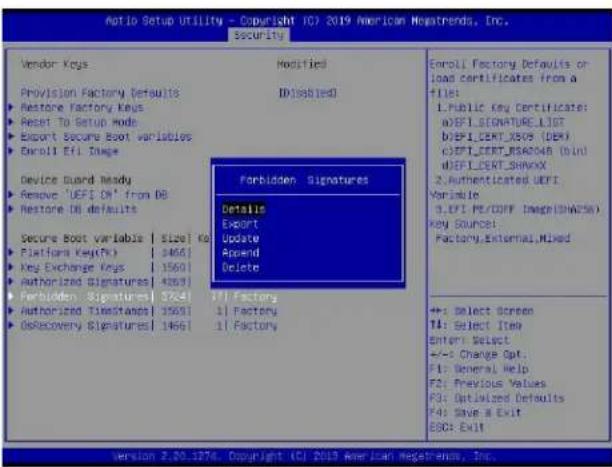The height and width of the screenshot is (467, 612).
Task: Select Provision Factory Defaults option
Action: click(x=100, y=93)
